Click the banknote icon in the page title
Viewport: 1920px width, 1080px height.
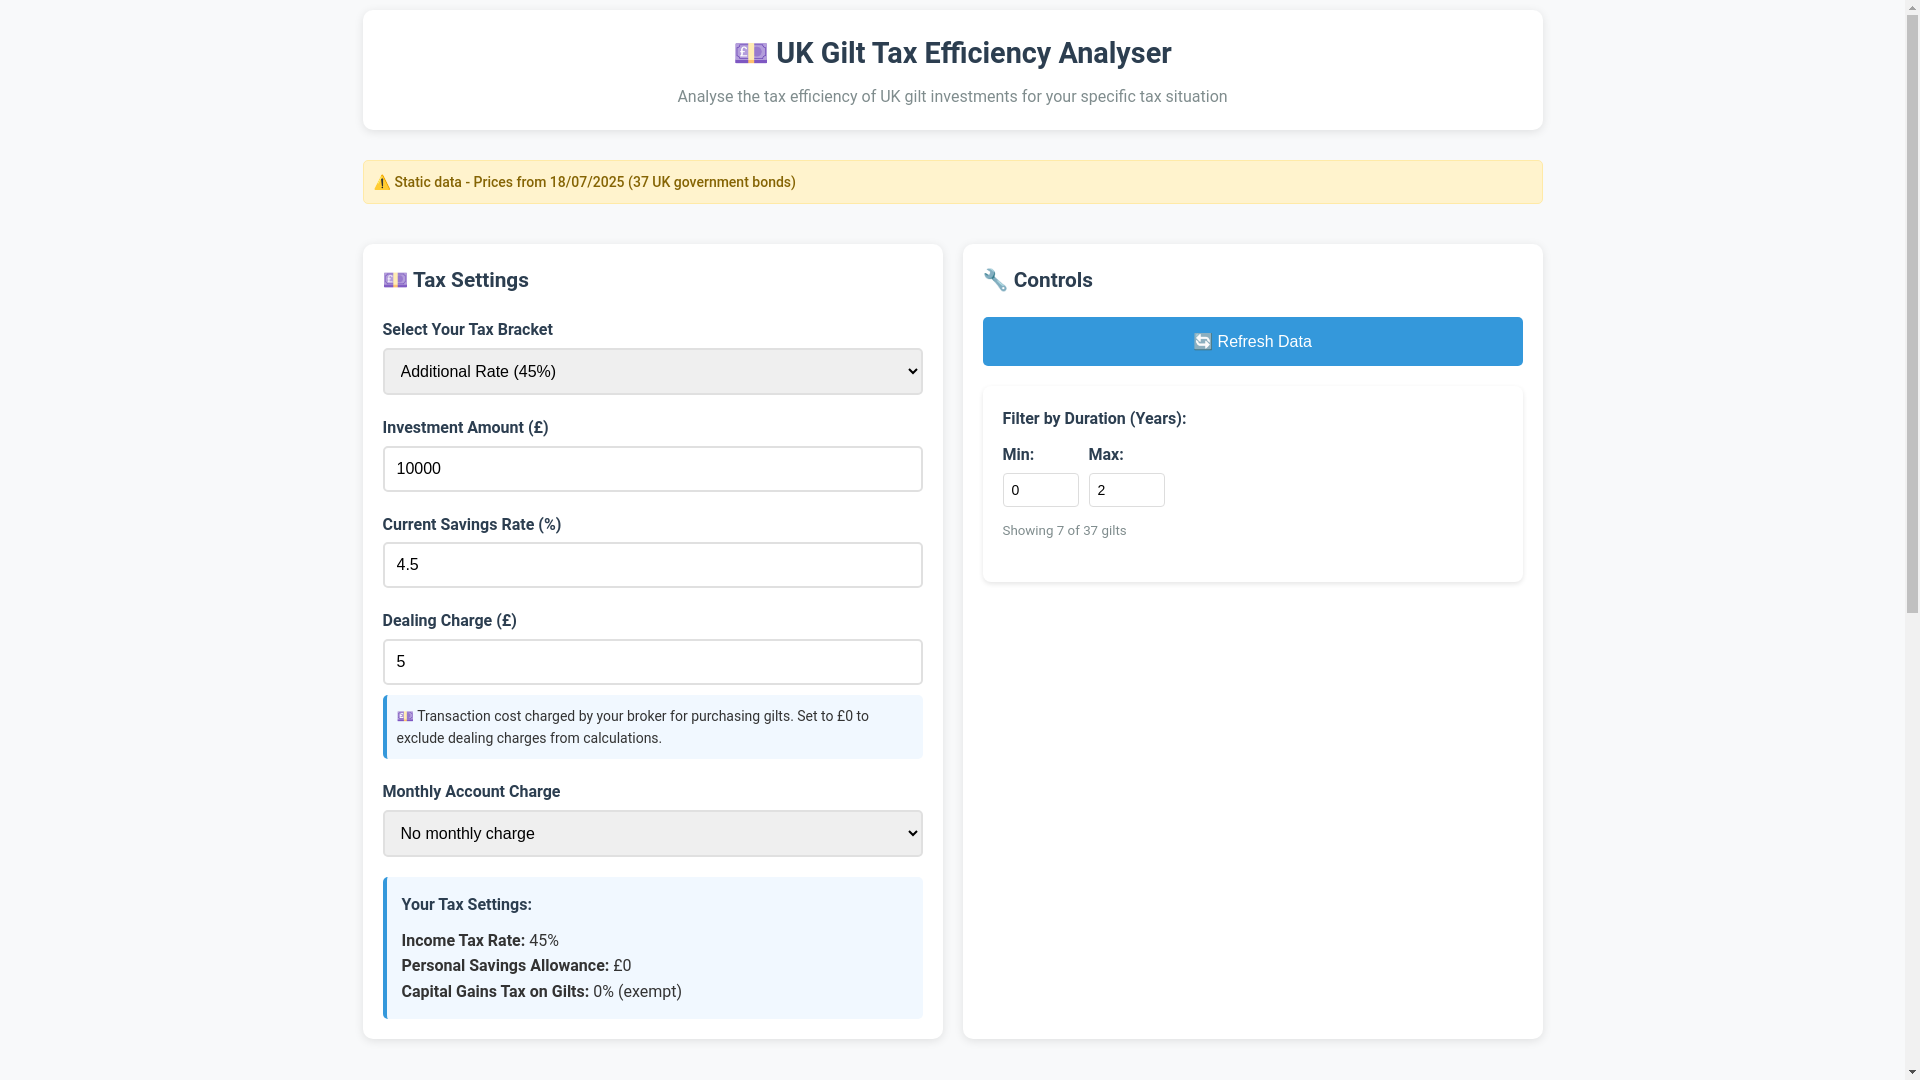751,53
